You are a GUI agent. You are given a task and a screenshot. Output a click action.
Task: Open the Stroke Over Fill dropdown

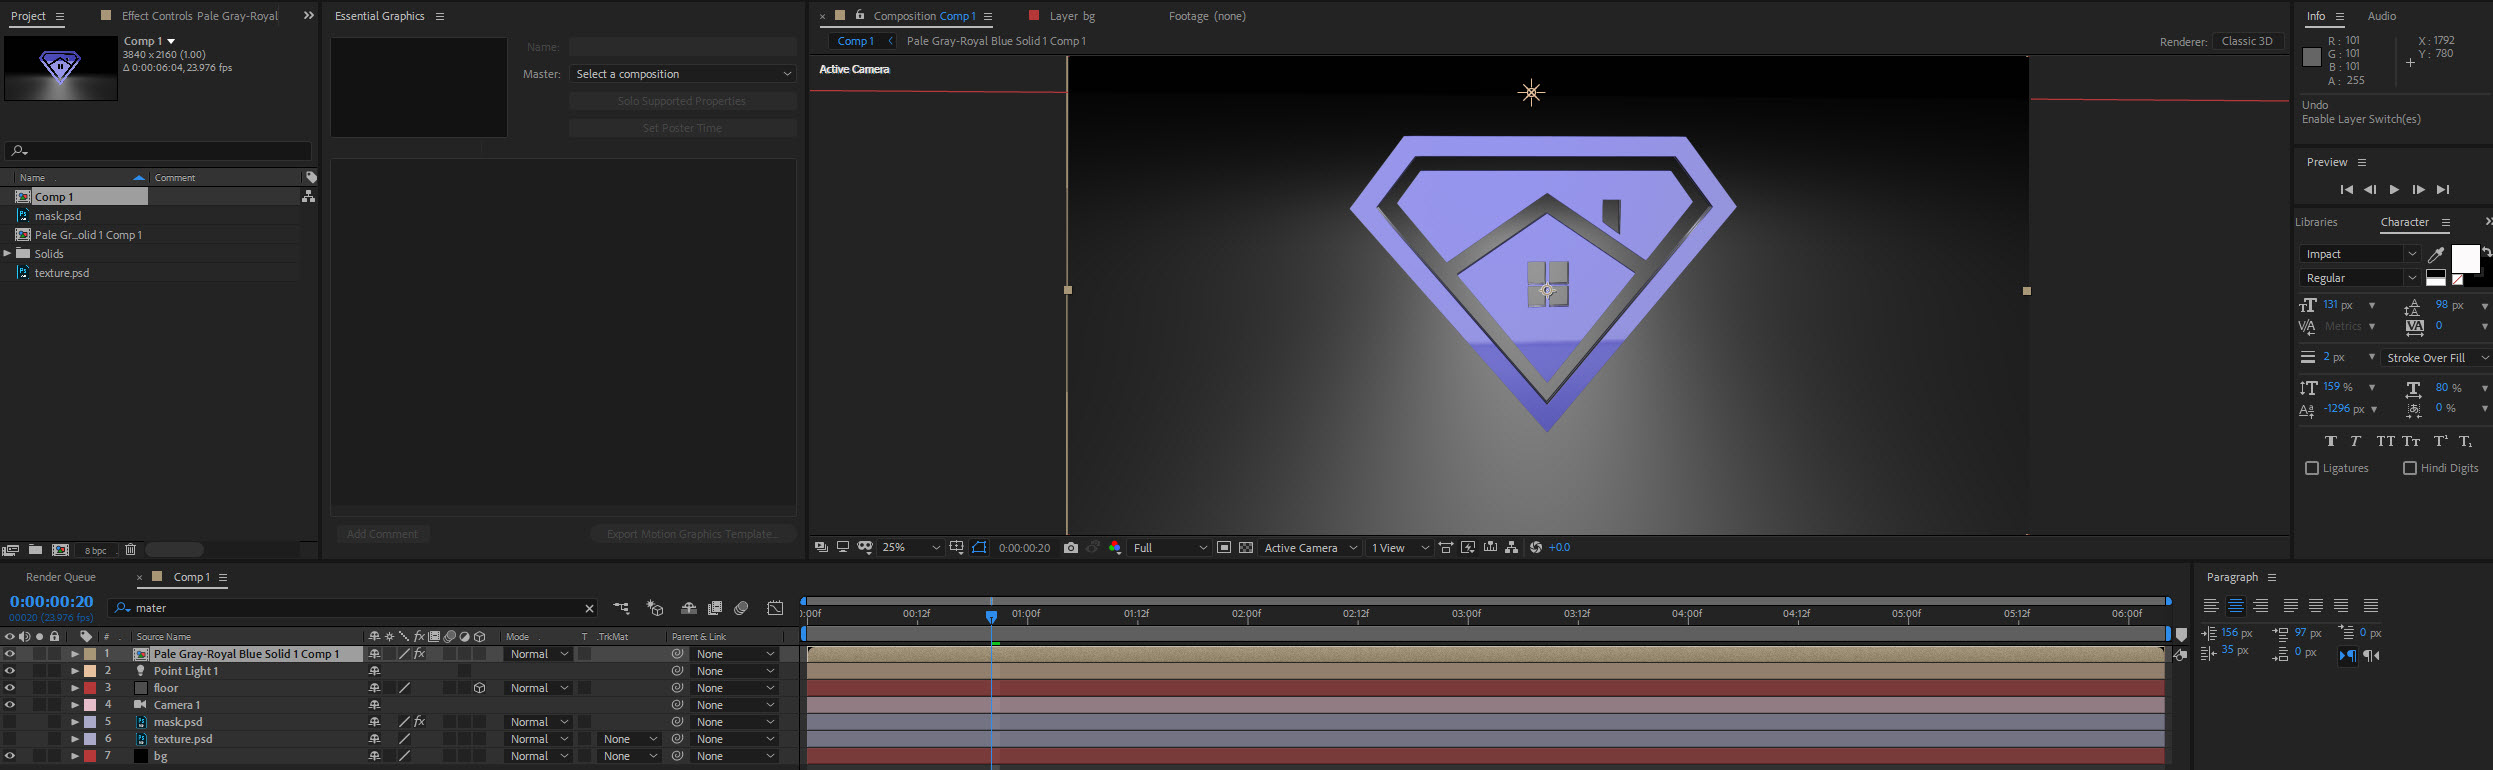2435,358
